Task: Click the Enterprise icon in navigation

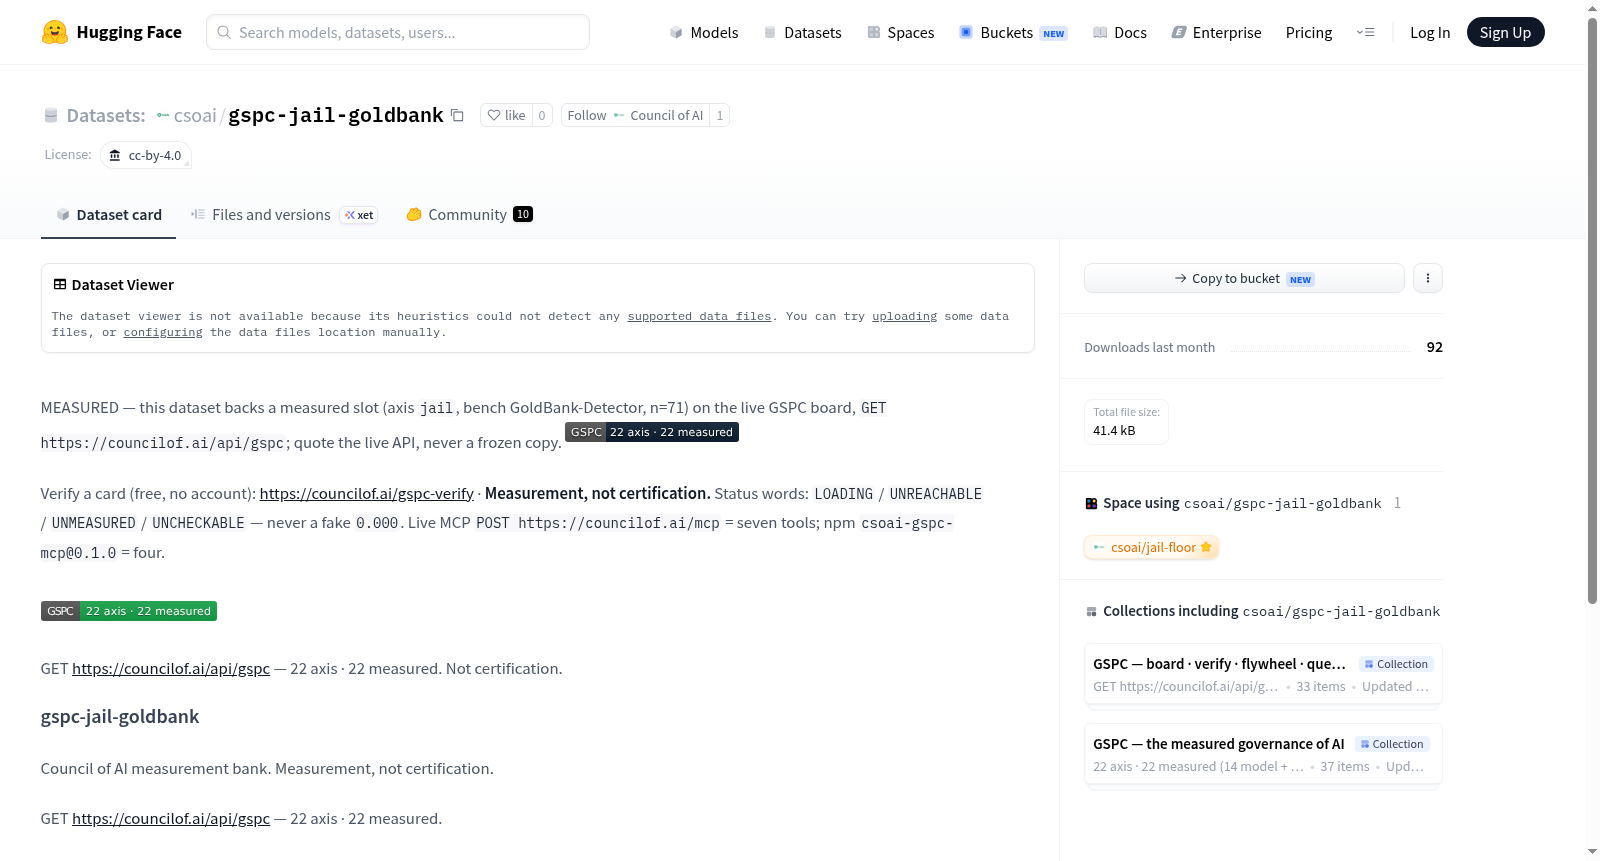Action: coord(1179,32)
